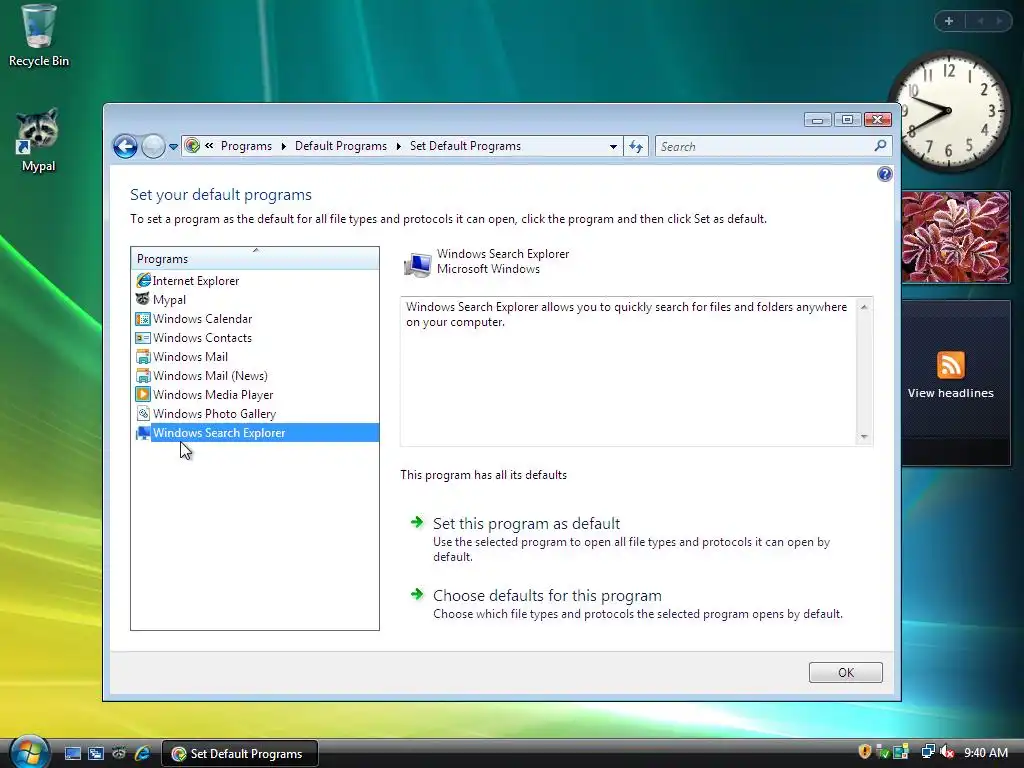Click Set this program as default
Image resolution: width=1024 pixels, height=768 pixels.
[x=526, y=524]
